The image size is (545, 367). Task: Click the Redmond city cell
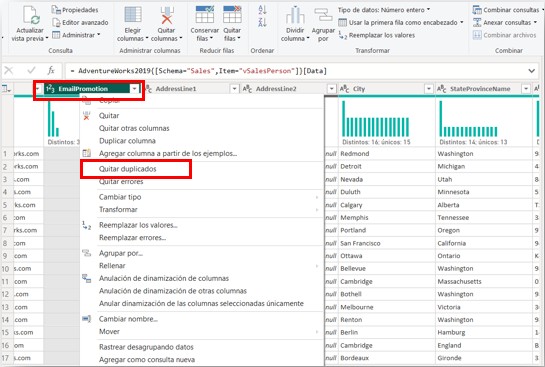pyautogui.click(x=387, y=154)
